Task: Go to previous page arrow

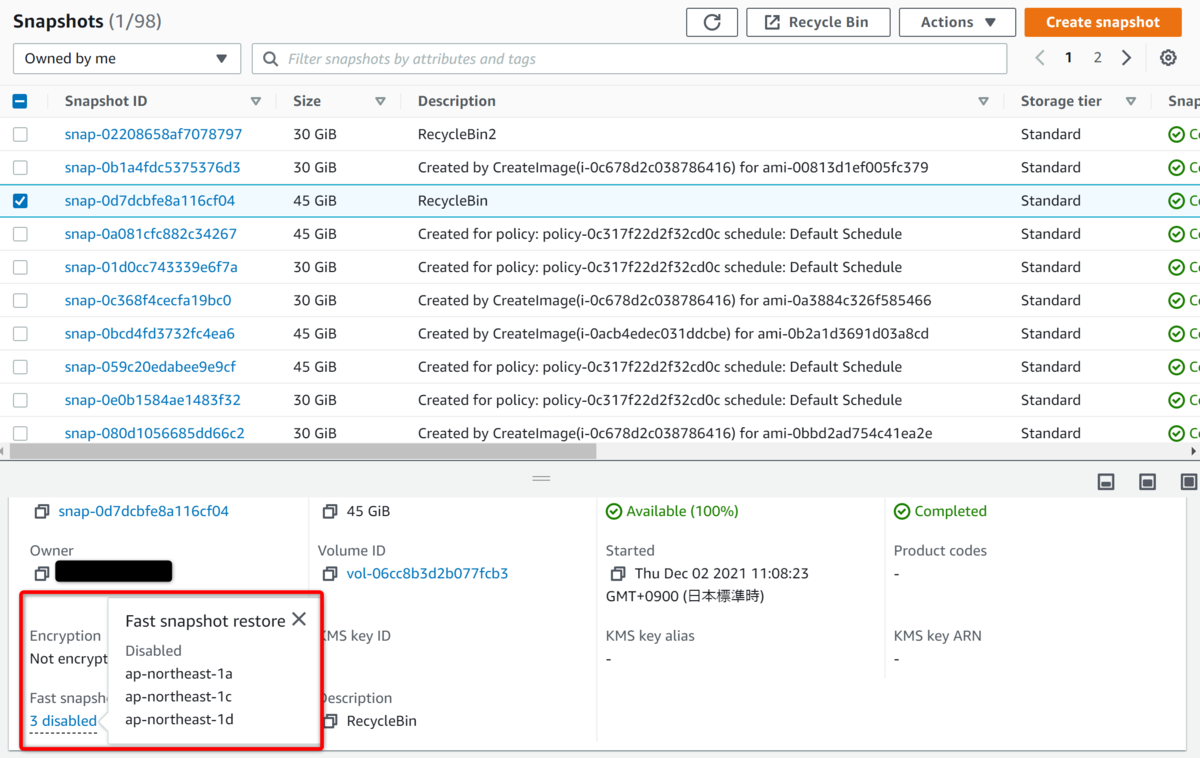Action: 1040,58
